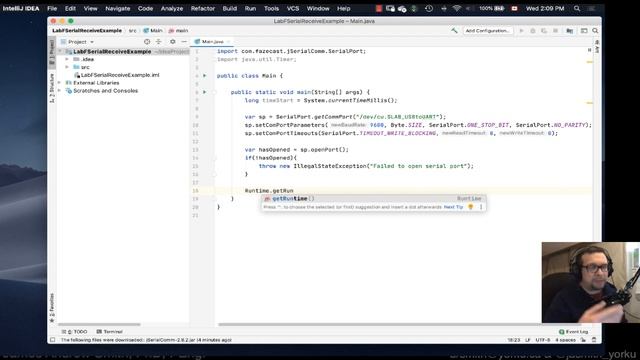Viewport: 640px width, 360px height.
Task: Open macOS Spotlight search in menu bar
Action: click(577, 8)
